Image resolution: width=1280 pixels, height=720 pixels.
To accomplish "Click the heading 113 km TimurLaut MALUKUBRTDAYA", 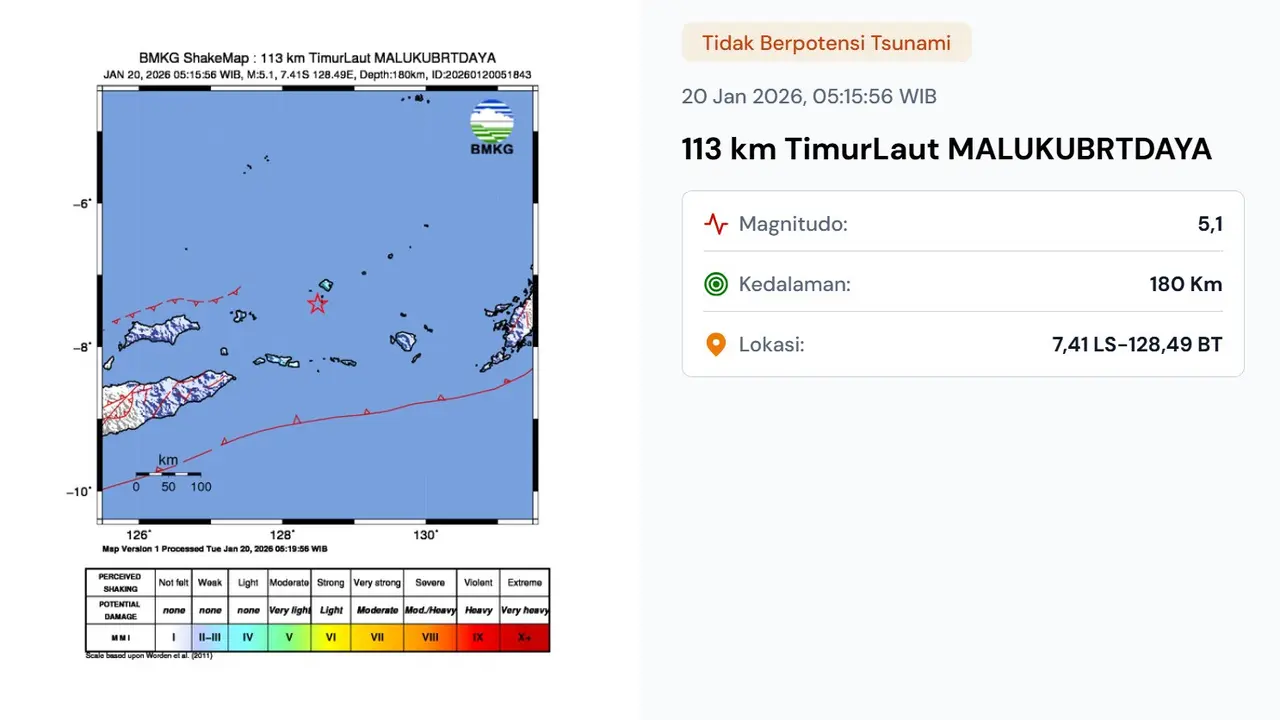I will (x=947, y=149).
